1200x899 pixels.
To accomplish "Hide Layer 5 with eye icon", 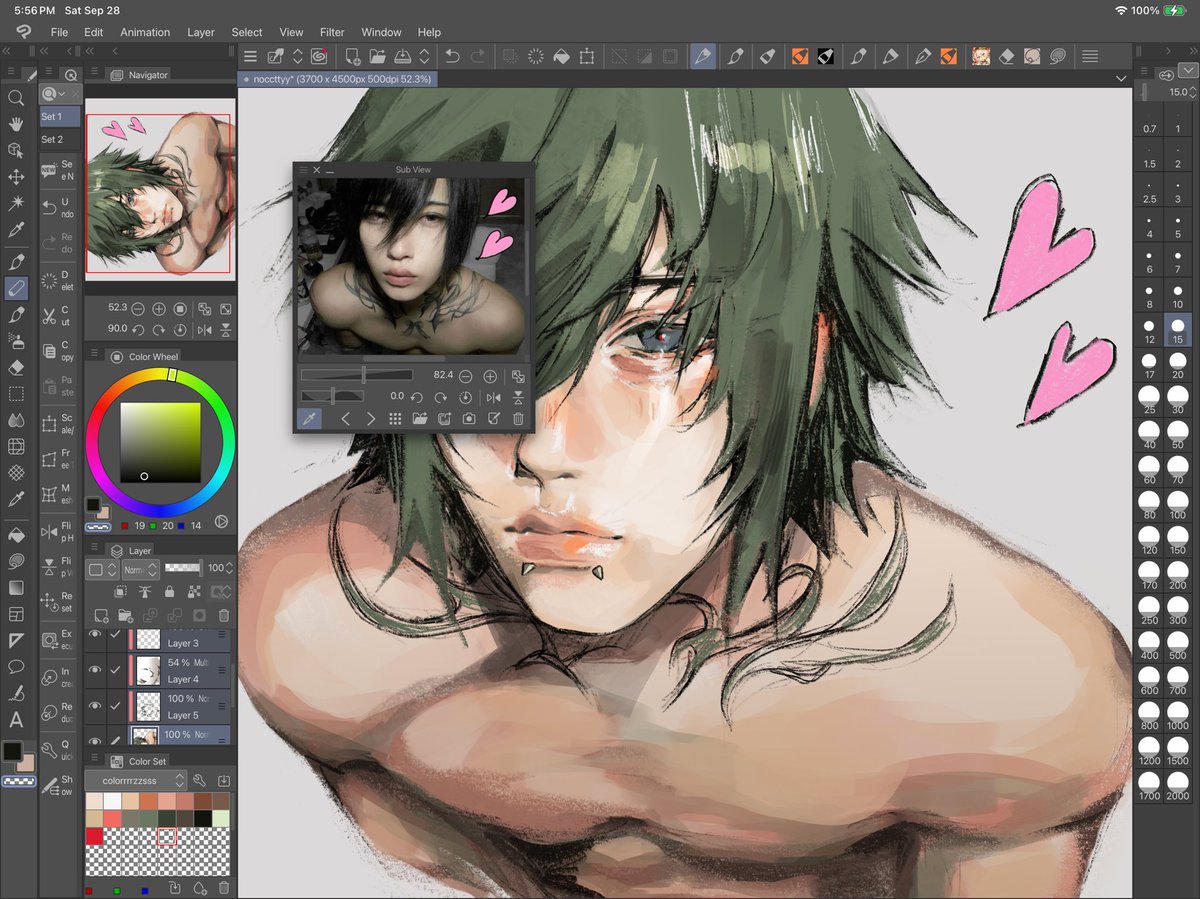I will 96,706.
